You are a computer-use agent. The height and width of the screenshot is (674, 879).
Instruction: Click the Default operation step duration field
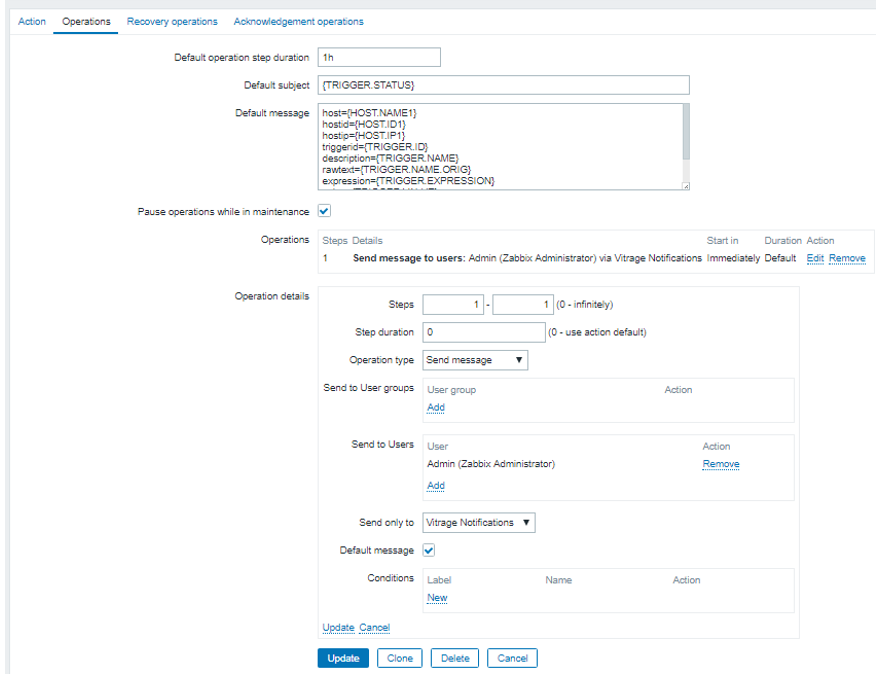coord(378,58)
